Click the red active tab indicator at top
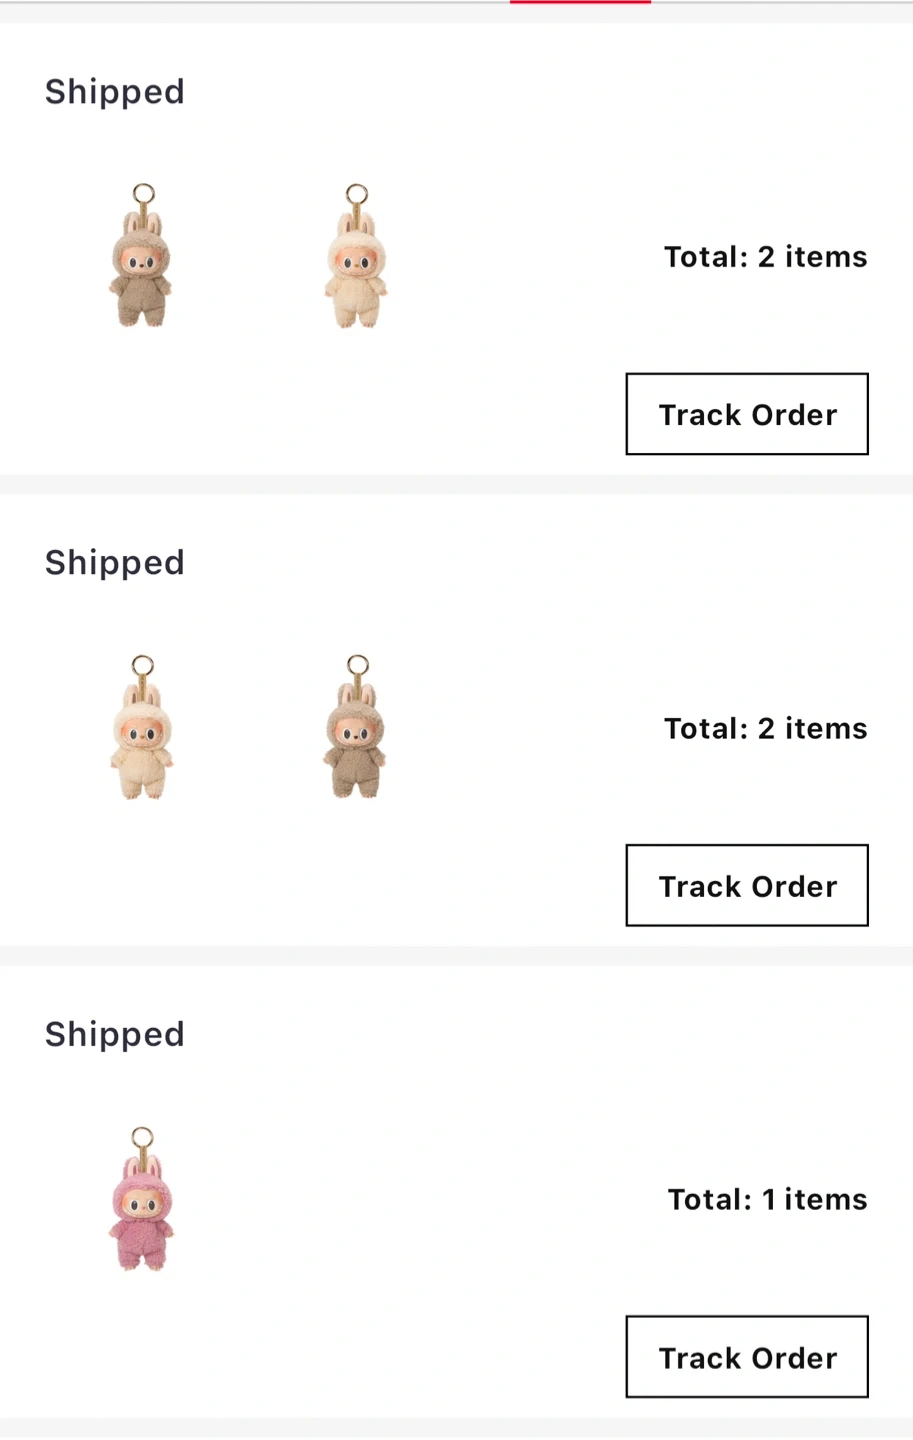The height and width of the screenshot is (1440, 913). [x=580, y=2]
